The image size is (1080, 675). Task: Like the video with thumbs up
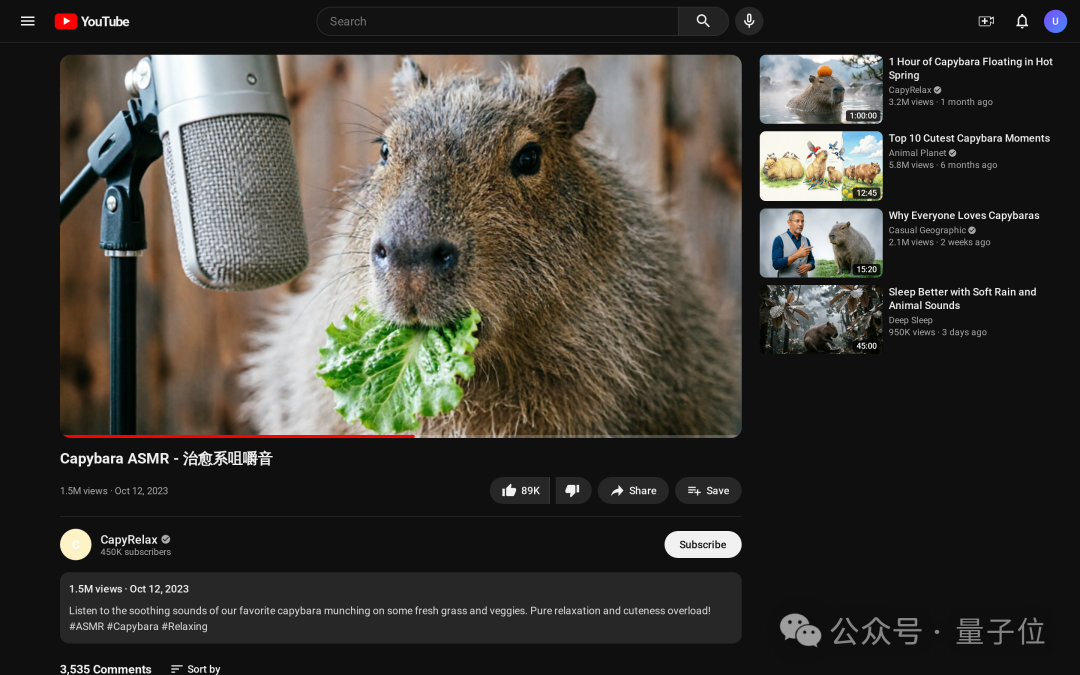click(x=519, y=490)
